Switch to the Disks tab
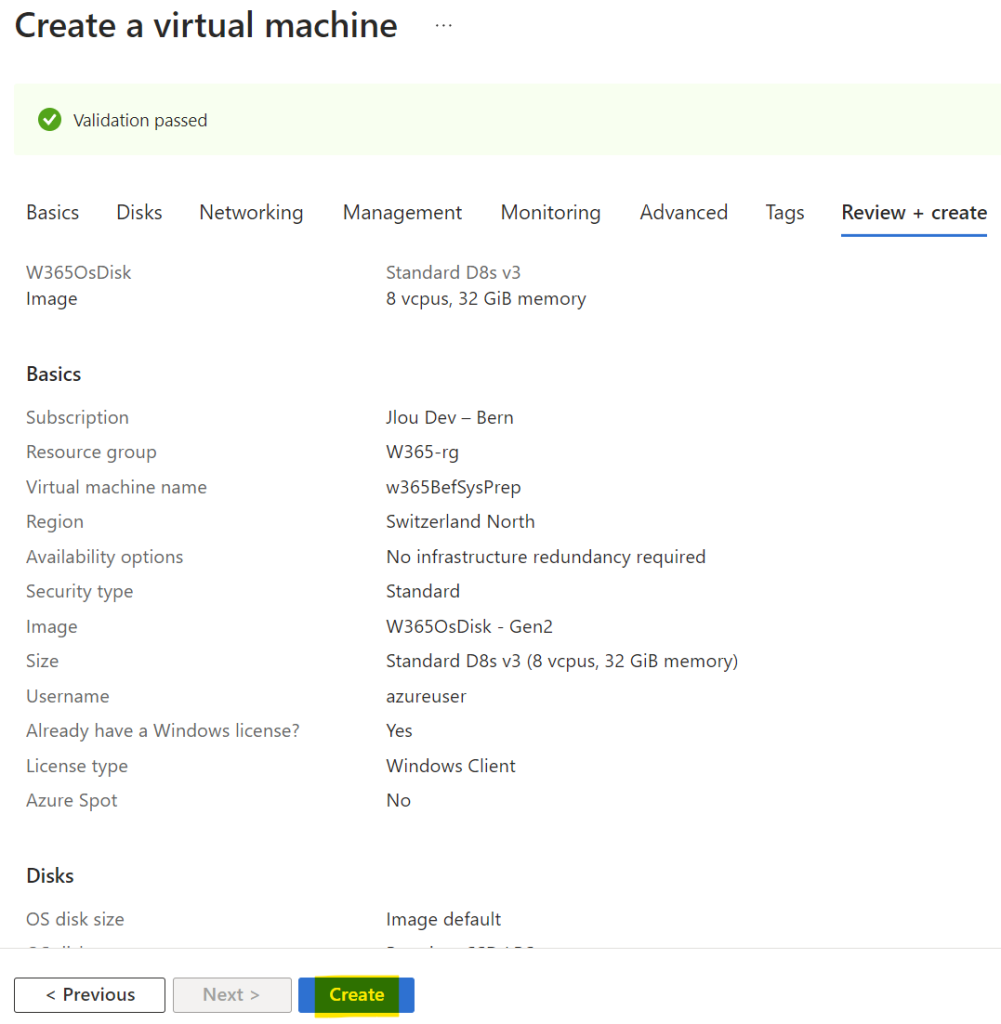This screenshot has height=1024, width=1001. click(139, 212)
